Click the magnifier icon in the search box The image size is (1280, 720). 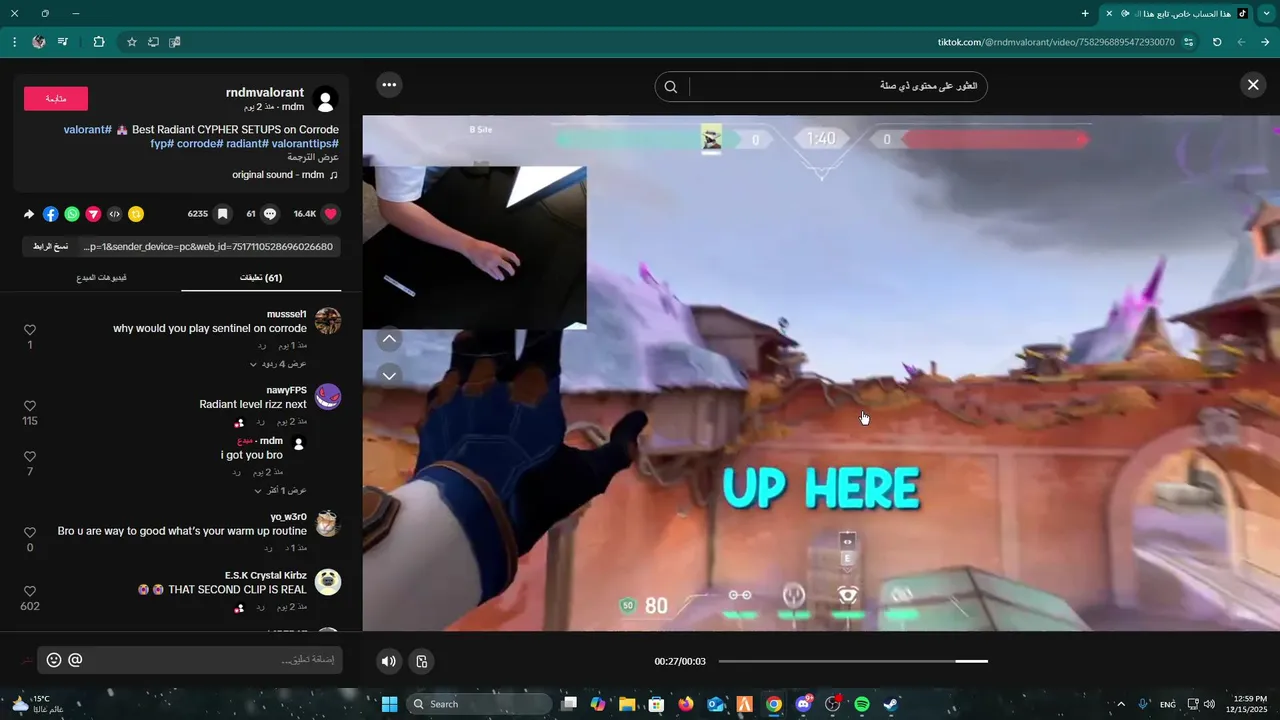pos(671,87)
